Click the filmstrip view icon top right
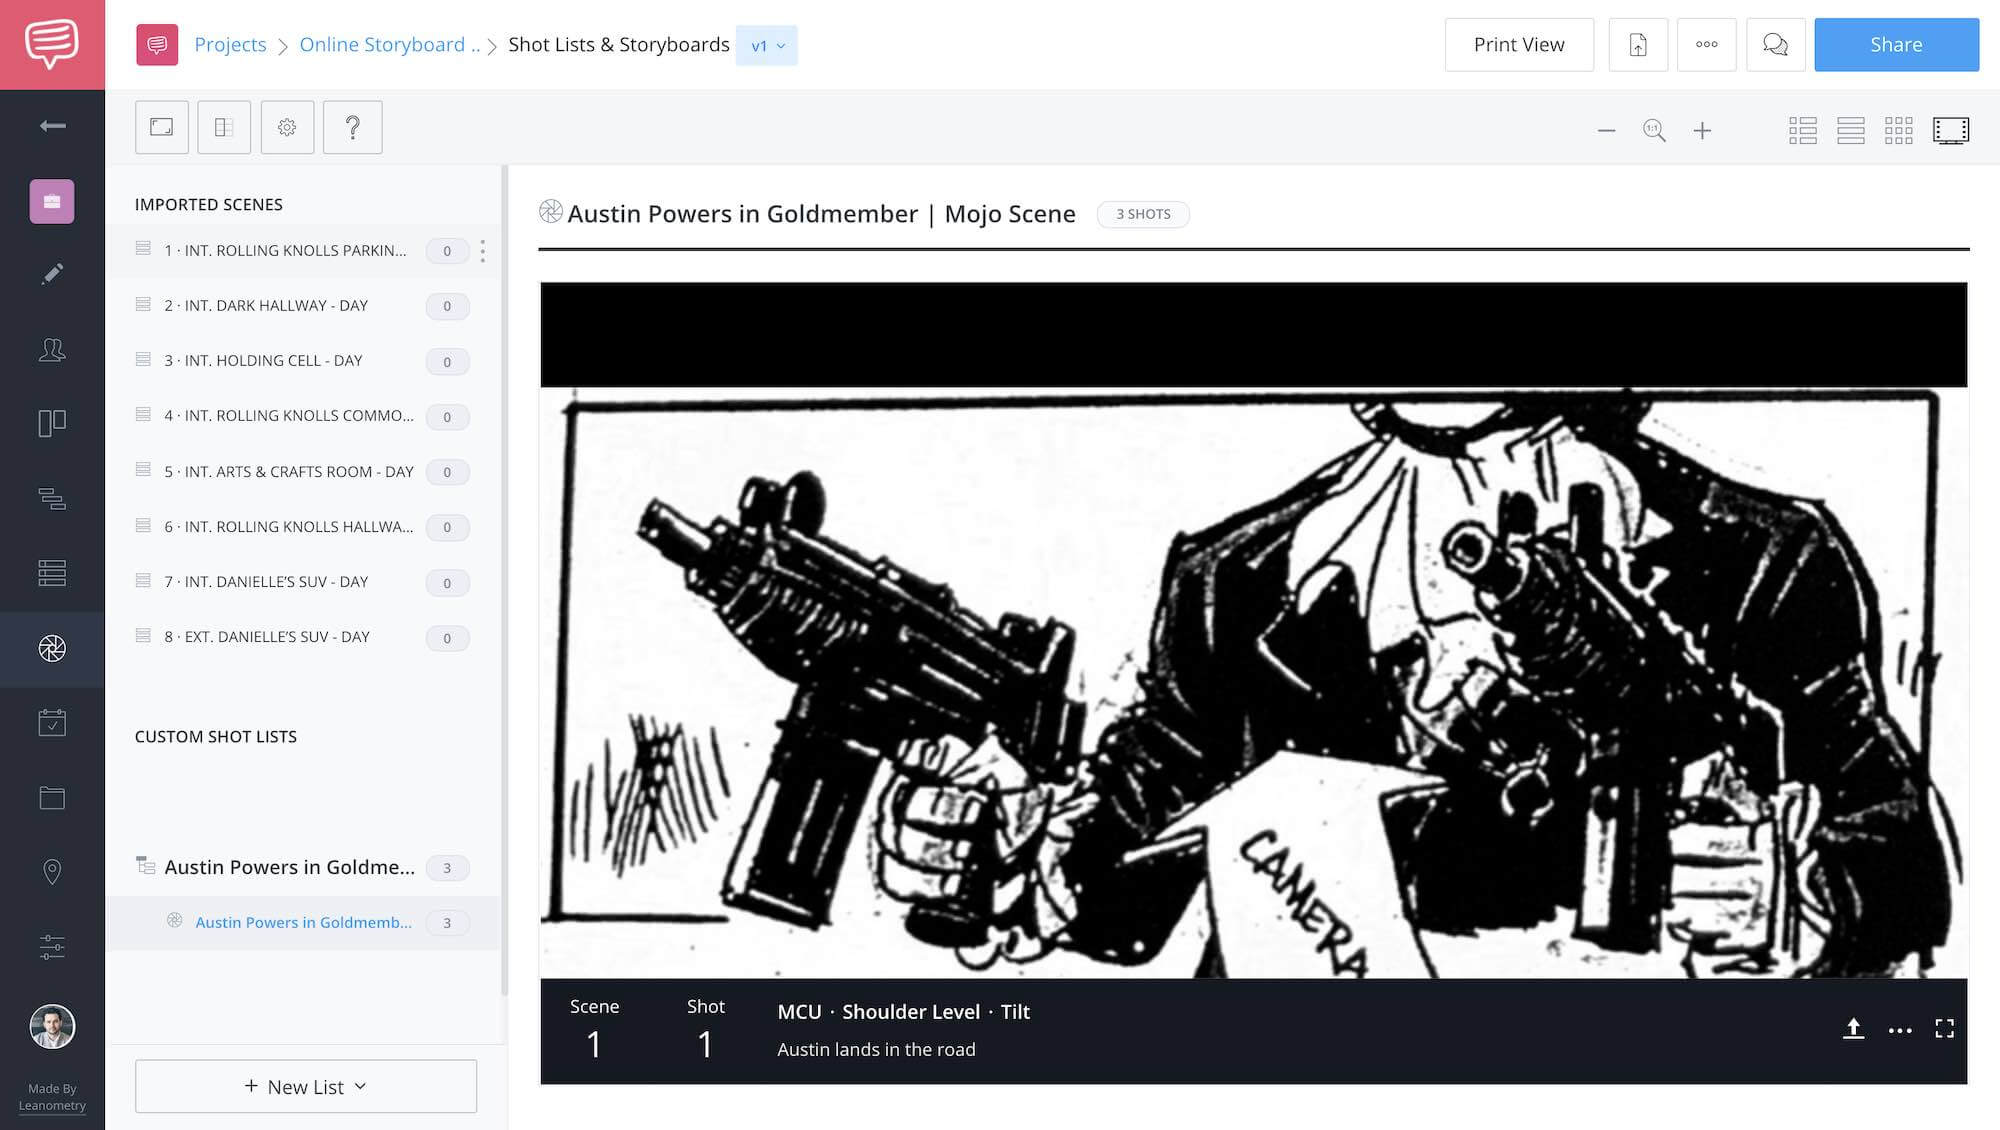2000x1130 pixels. click(x=1951, y=129)
